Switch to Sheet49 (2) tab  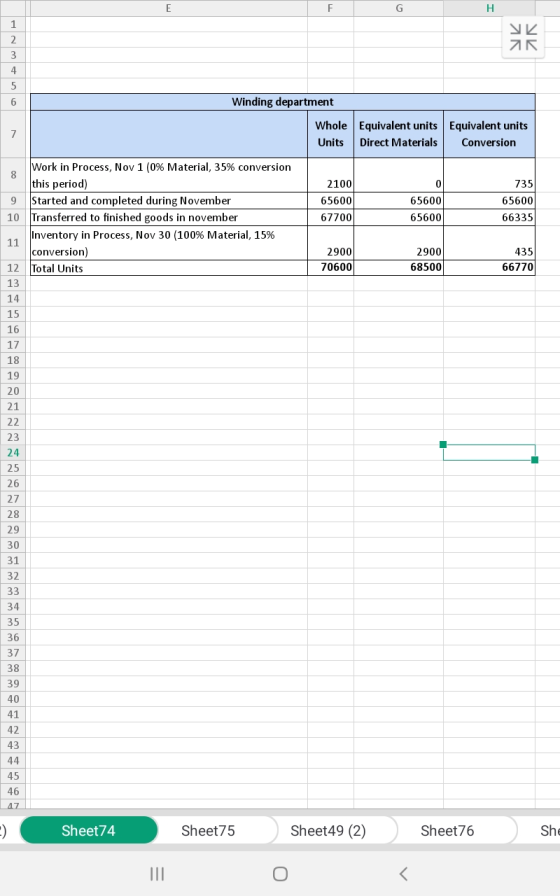tap(328, 830)
